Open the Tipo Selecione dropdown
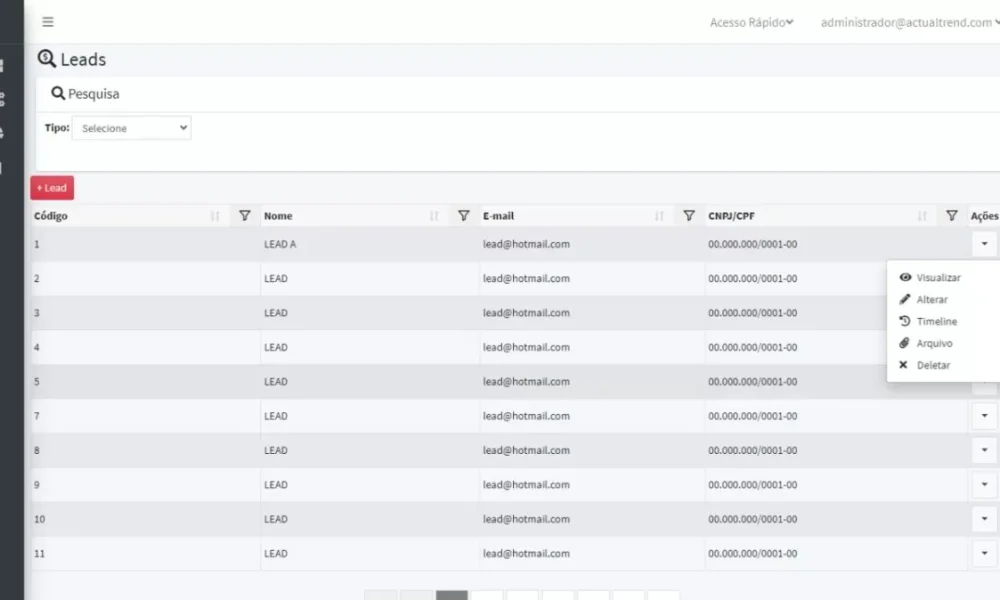The height and width of the screenshot is (600, 1000). click(131, 128)
